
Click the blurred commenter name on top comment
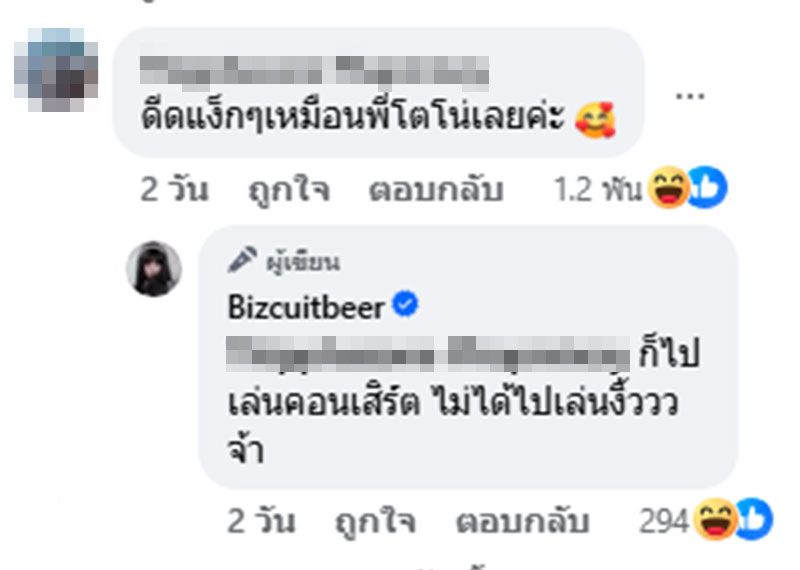[x=314, y=70]
